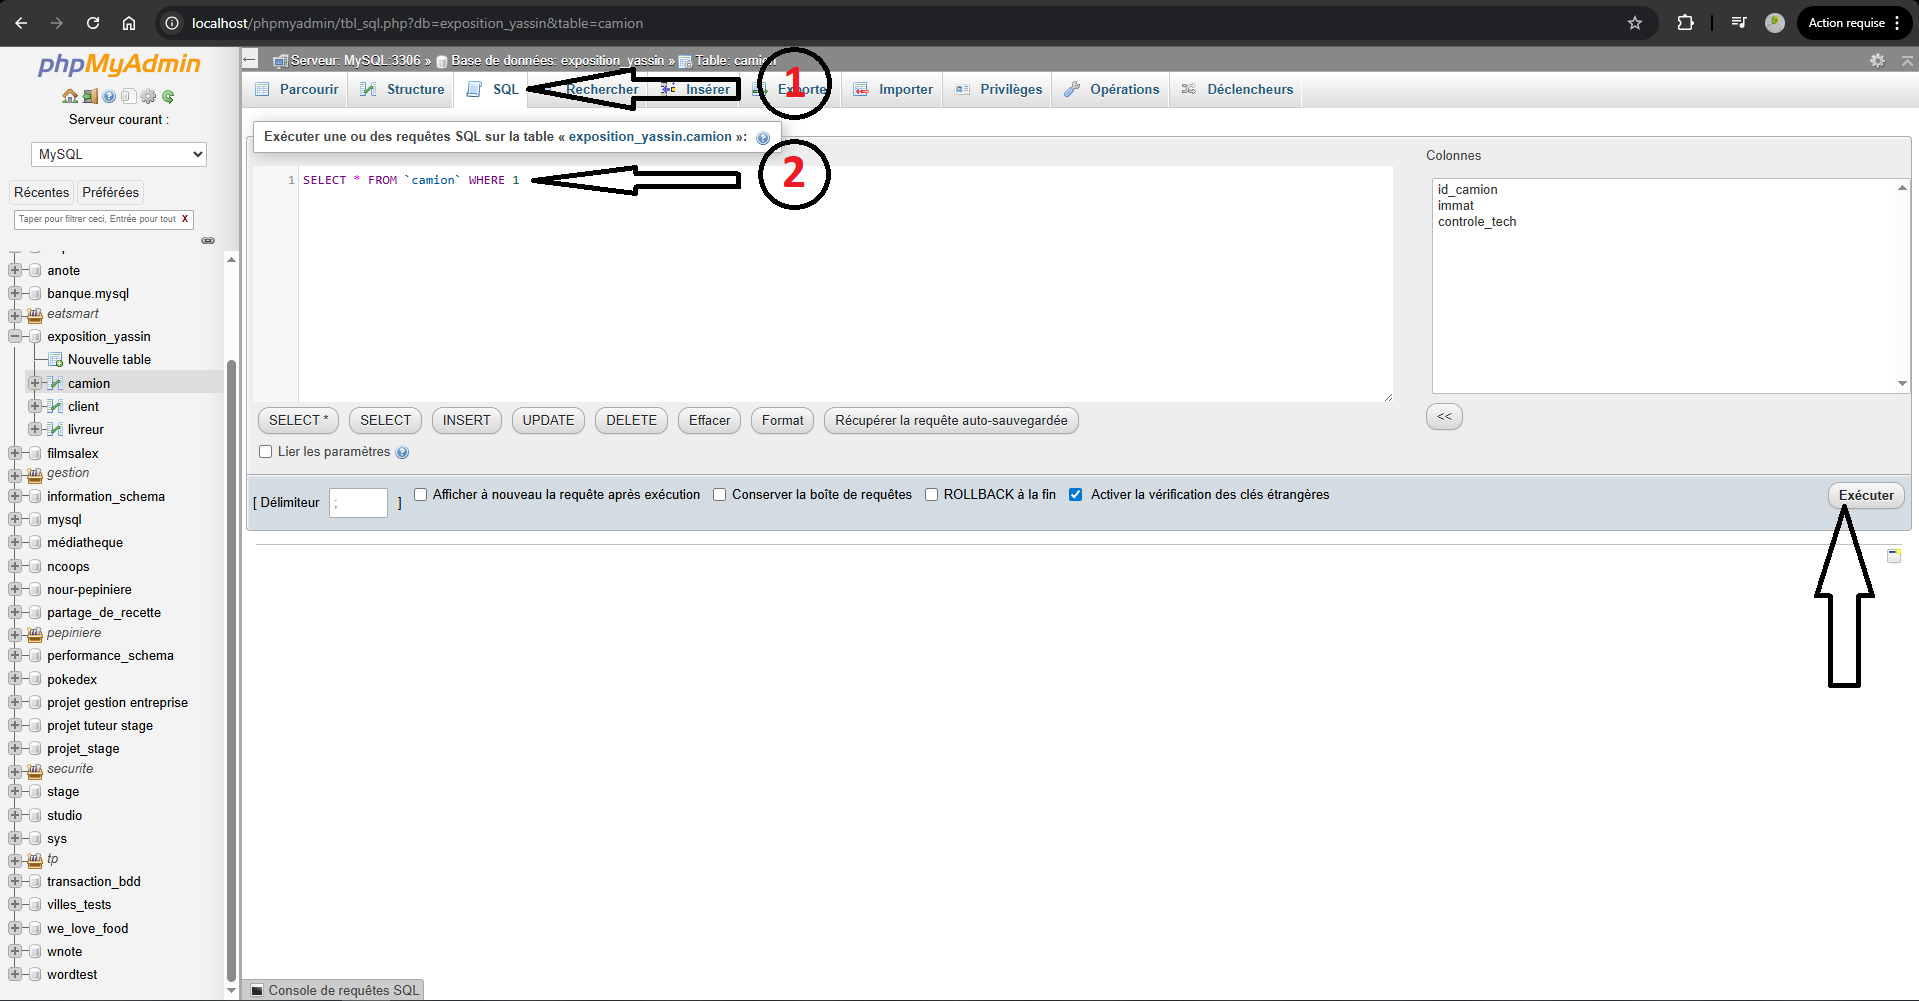The height and width of the screenshot is (1001, 1919).
Task: Open the MySQL documentation page icon
Action: 129,97
